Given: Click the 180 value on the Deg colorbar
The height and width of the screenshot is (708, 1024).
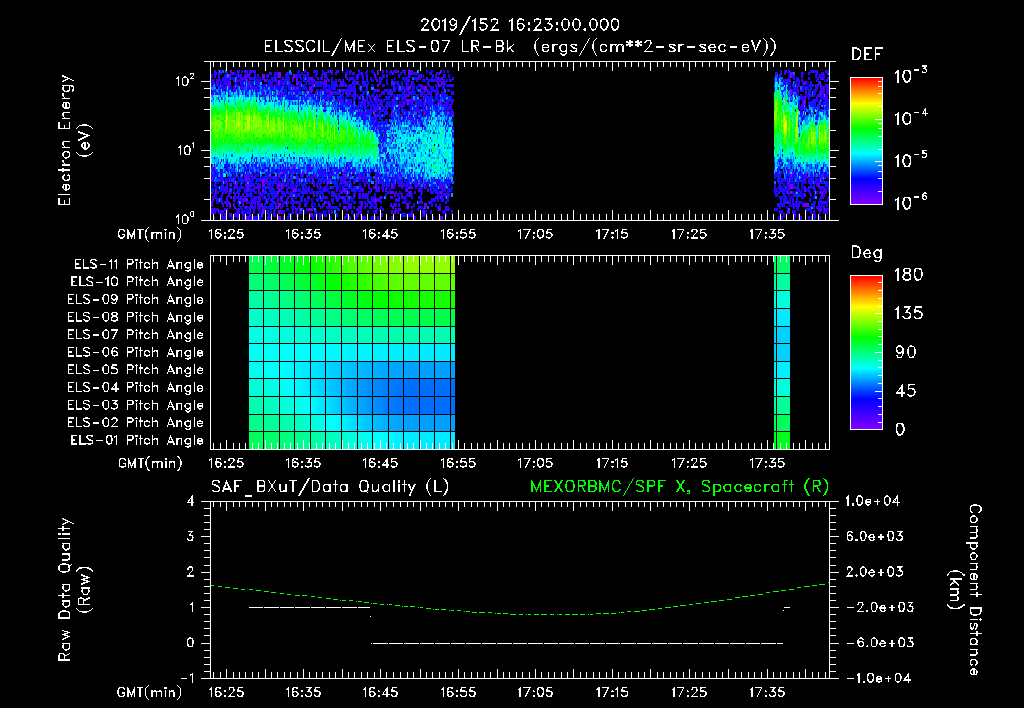Looking at the screenshot, I should pos(909,275).
